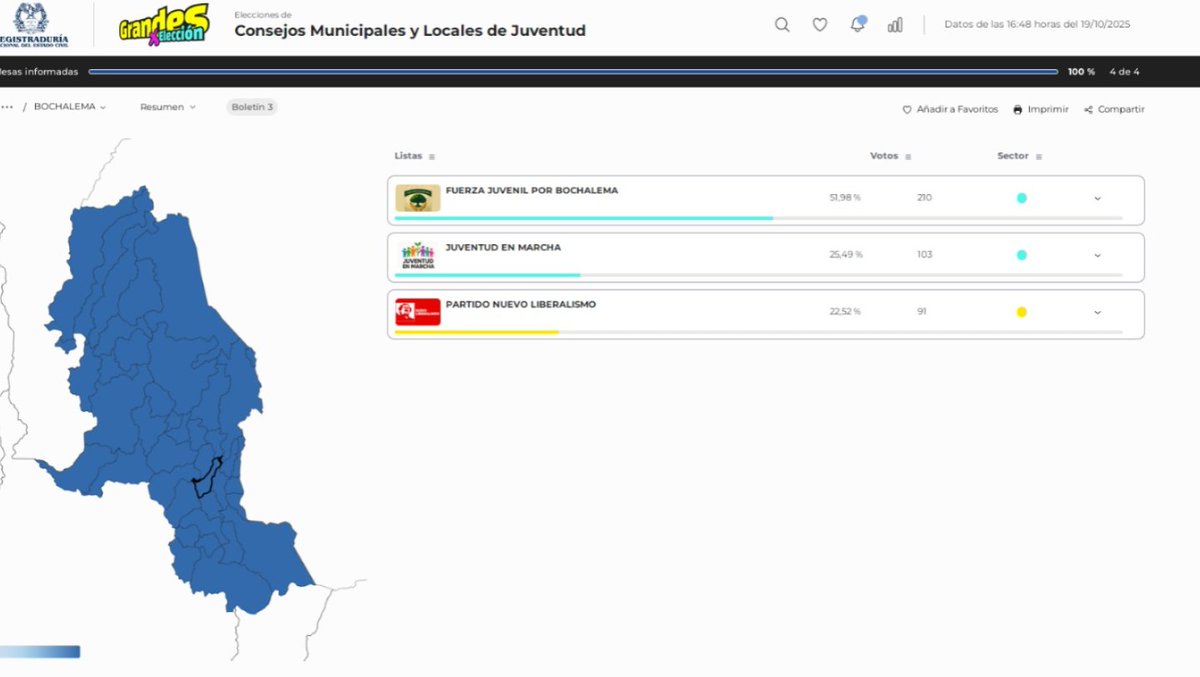
Task: Click the Registraduría logo
Action: (x=35, y=24)
